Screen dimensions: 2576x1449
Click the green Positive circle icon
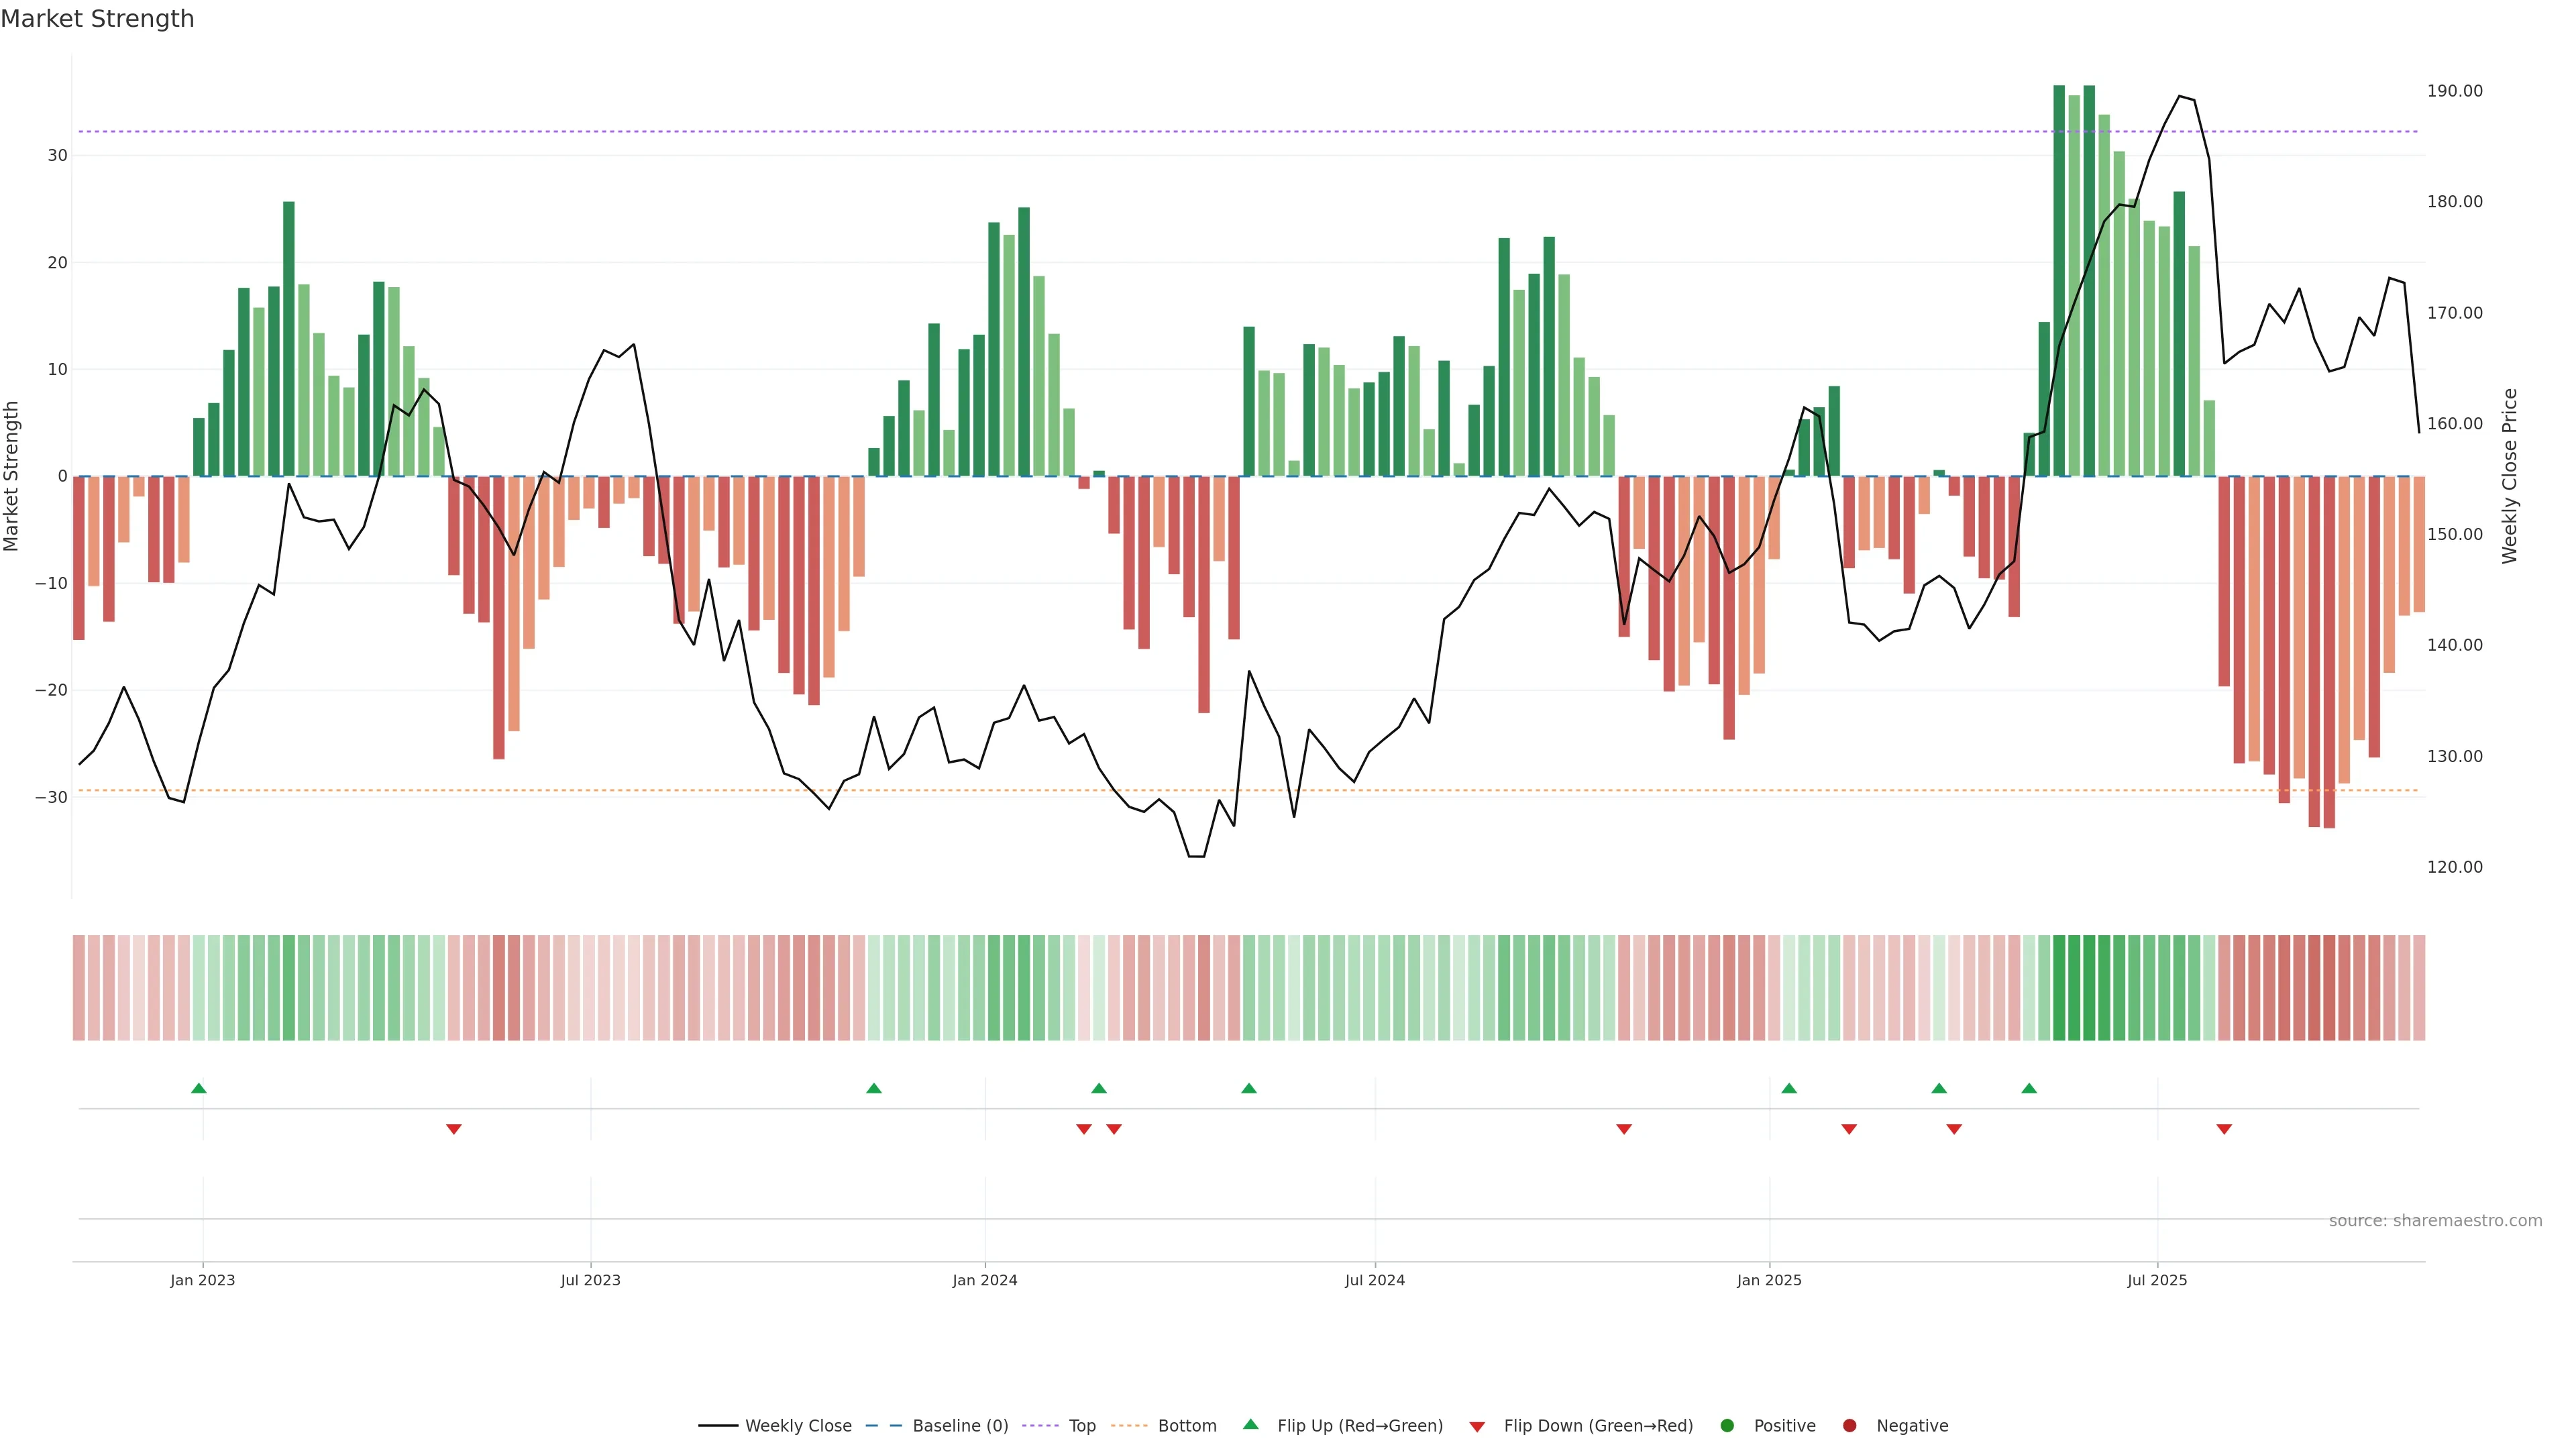1727,1425
